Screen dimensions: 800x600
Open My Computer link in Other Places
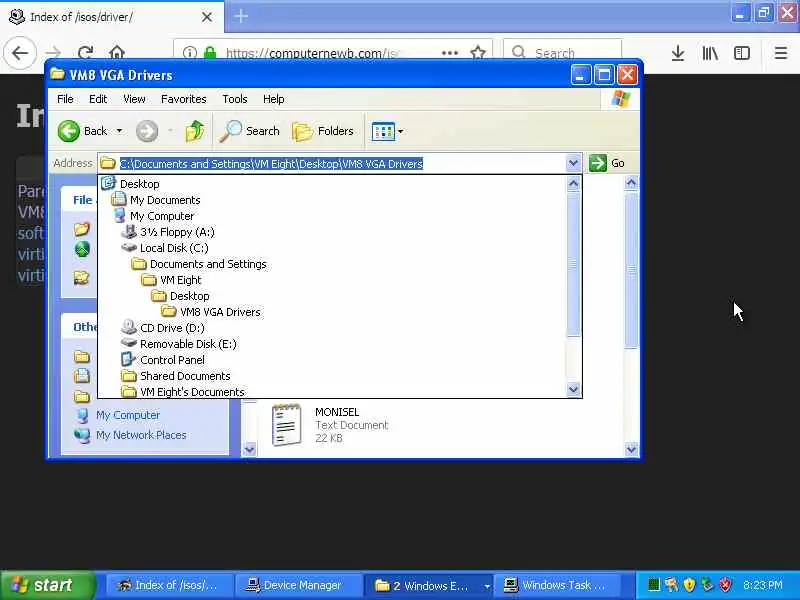[128, 415]
